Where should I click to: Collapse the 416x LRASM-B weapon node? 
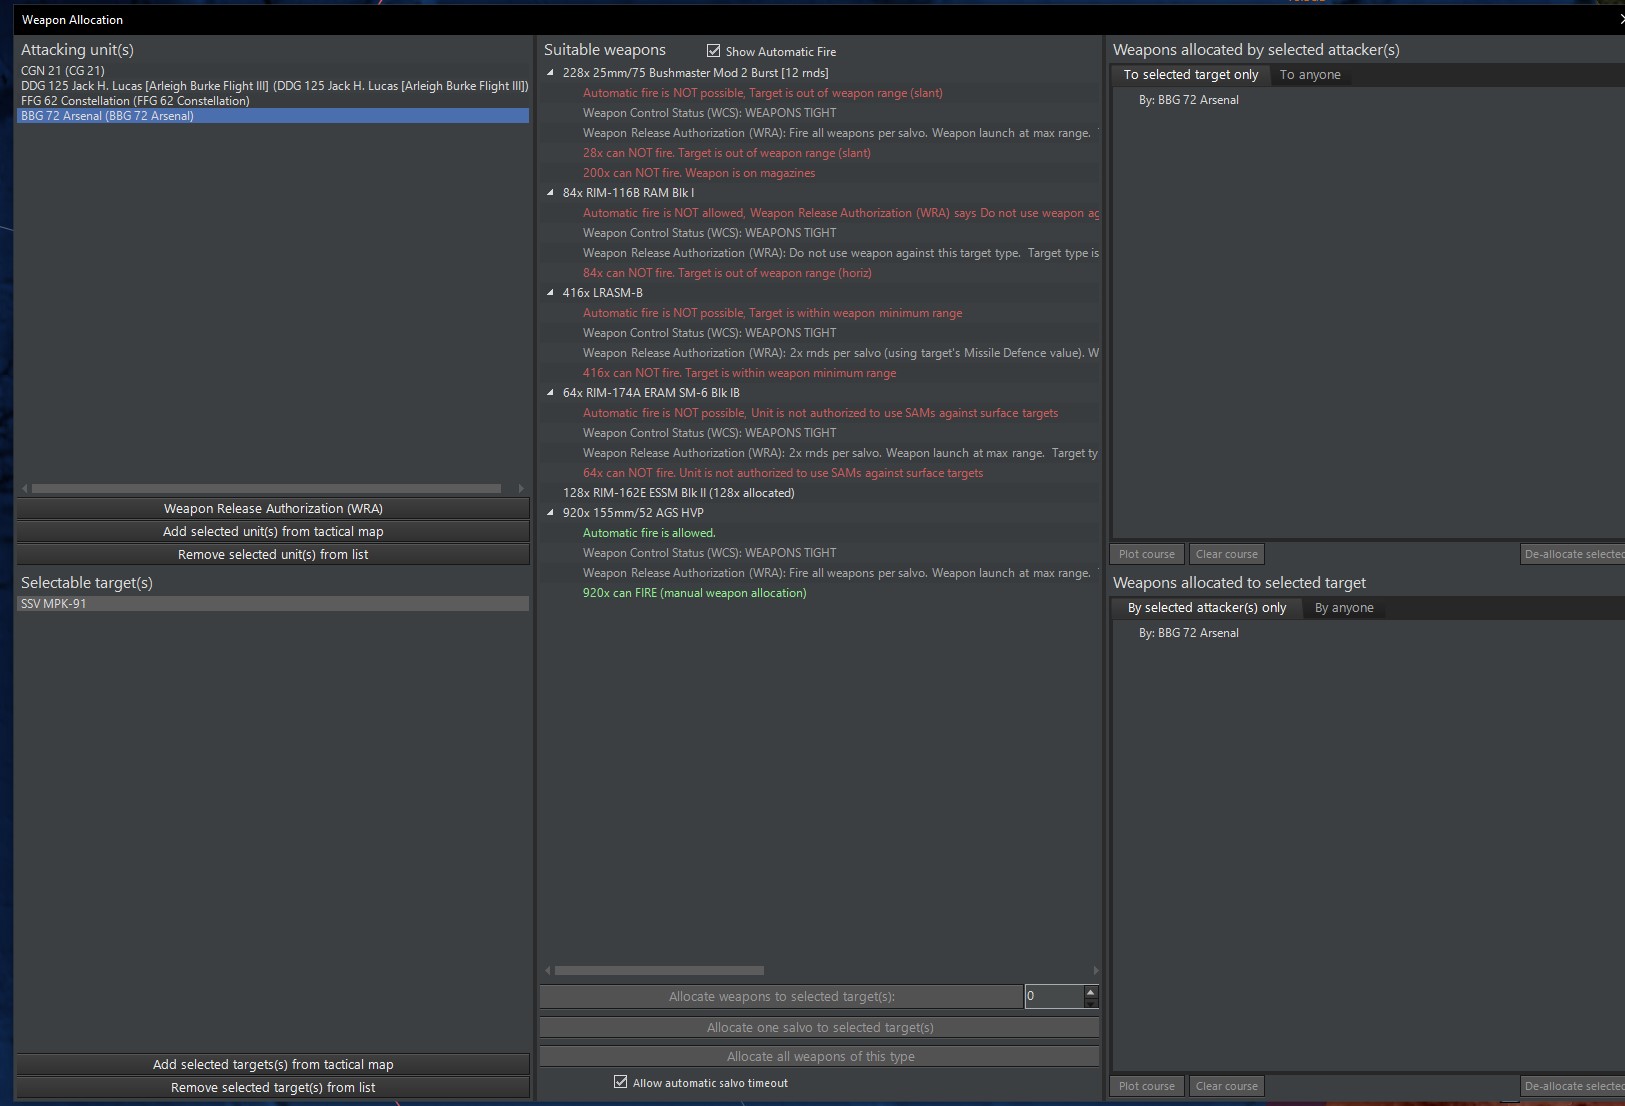[x=550, y=293]
